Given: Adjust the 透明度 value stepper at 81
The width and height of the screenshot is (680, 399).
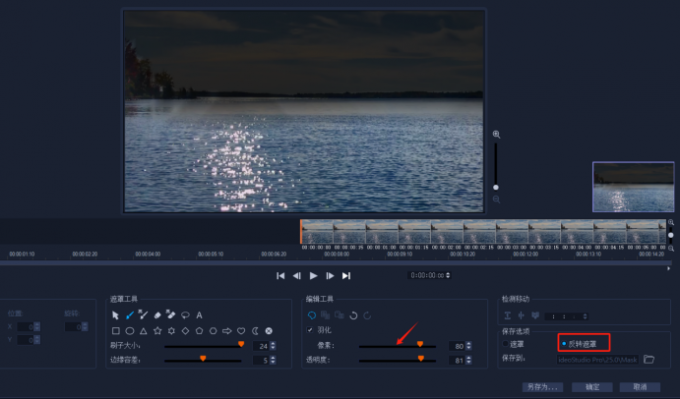Looking at the screenshot, I should click(469, 360).
